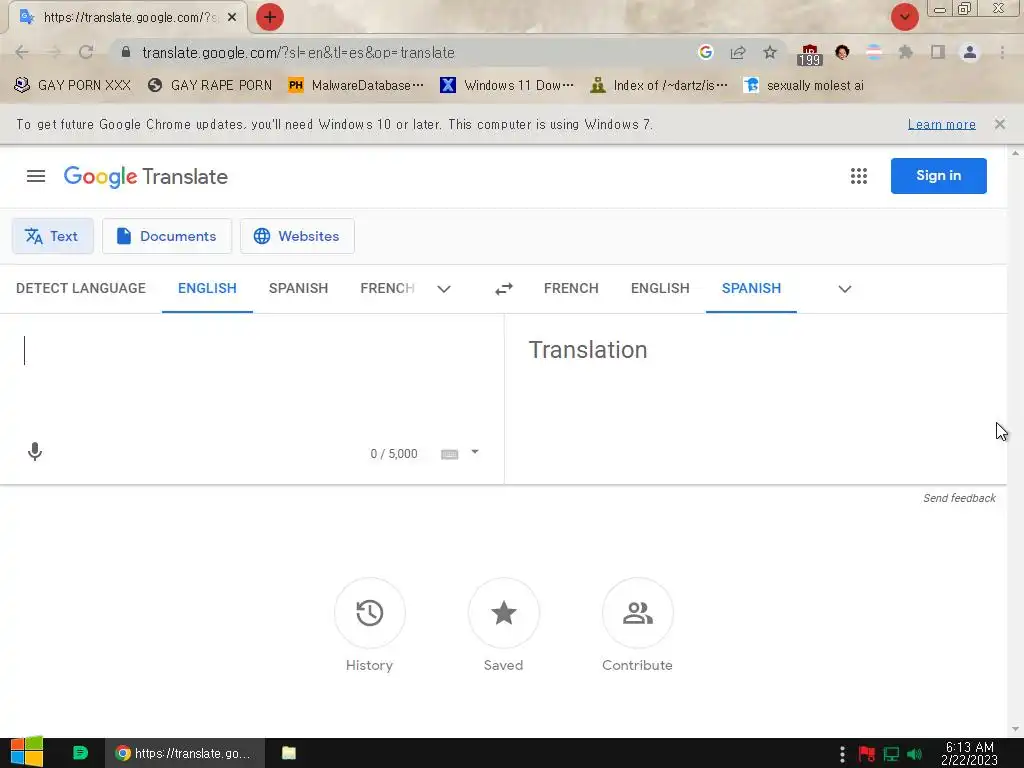Screen dimensions: 1024x768
Task: Open a new tab with the red plus
Action: [270, 17]
